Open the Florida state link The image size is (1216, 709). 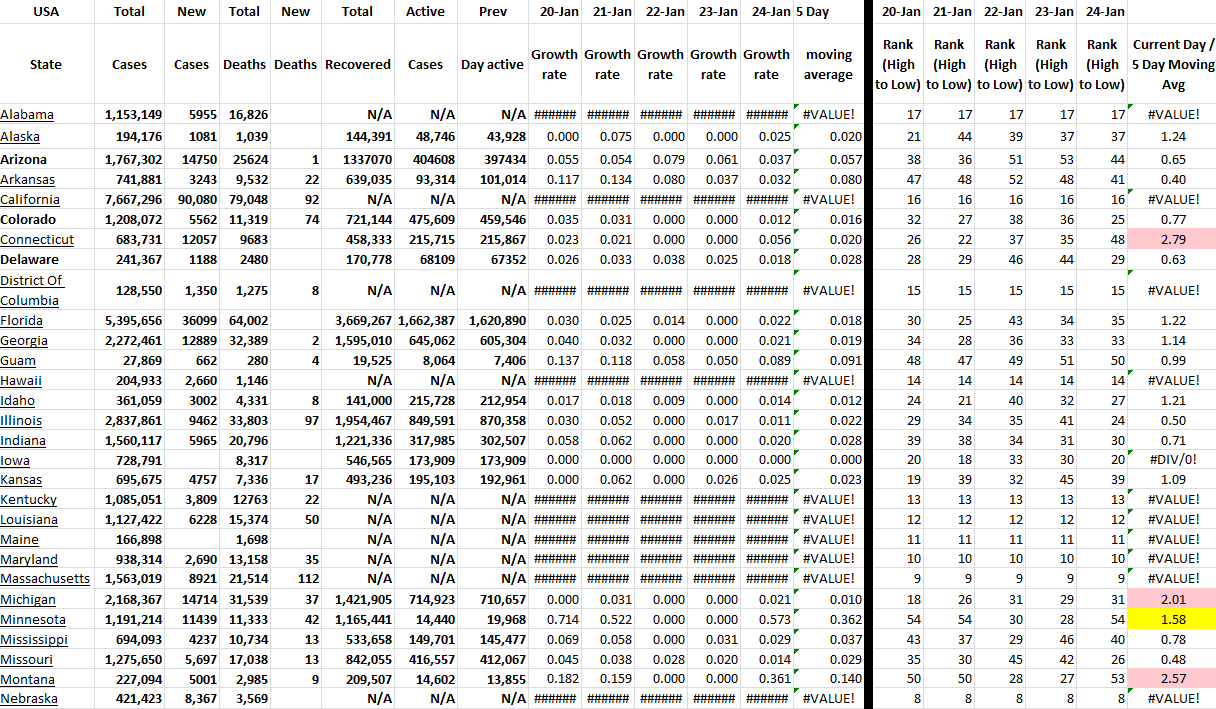[22, 321]
